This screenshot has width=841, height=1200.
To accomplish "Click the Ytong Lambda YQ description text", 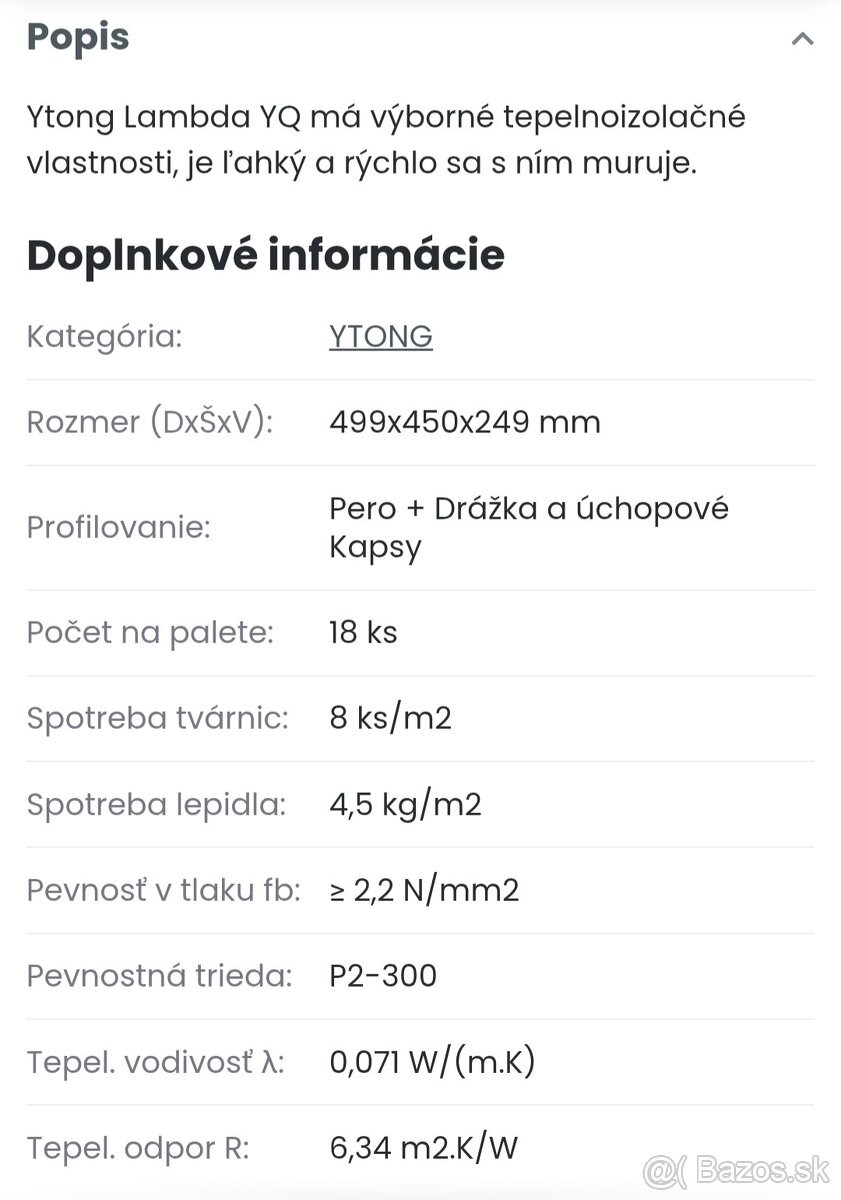I will (x=386, y=140).
